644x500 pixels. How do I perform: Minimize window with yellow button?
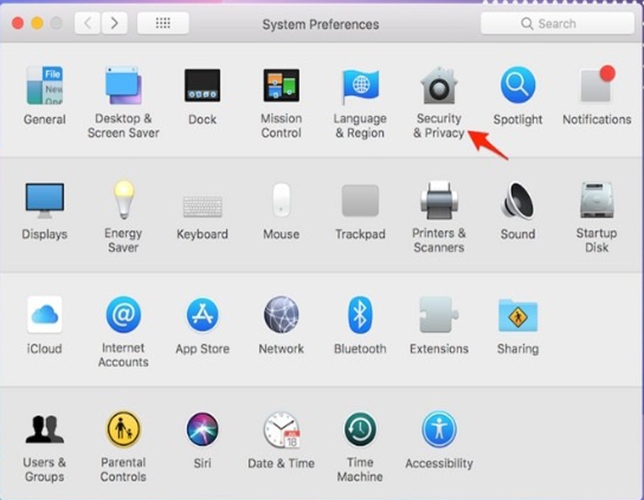(x=37, y=23)
